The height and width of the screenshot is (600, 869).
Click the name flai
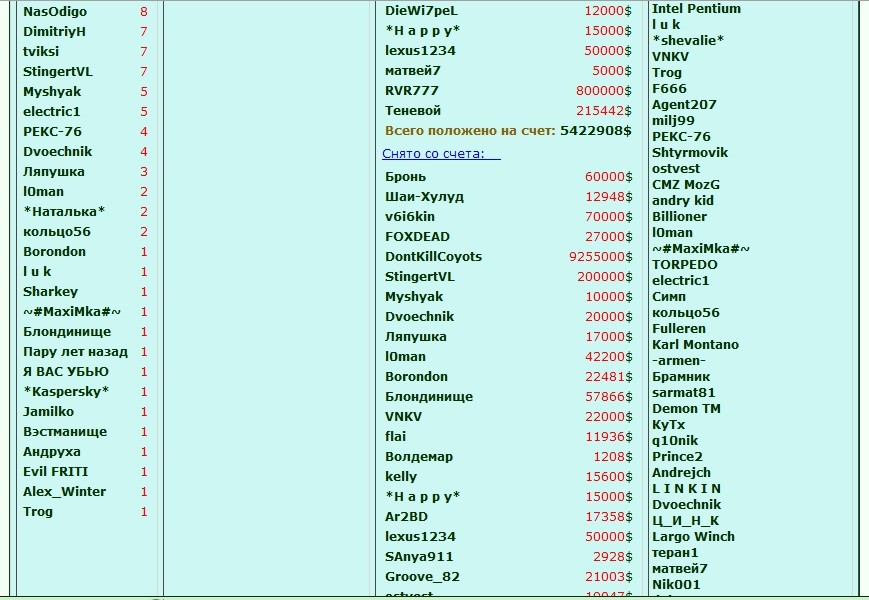396,437
